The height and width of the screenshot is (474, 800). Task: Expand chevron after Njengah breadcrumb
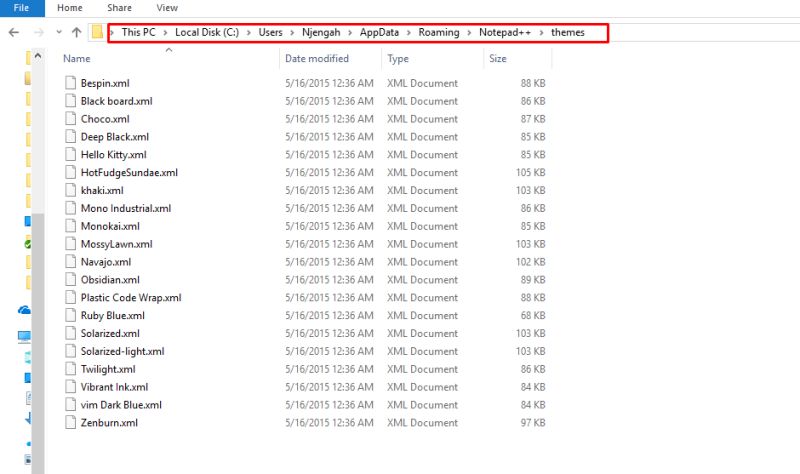pyautogui.click(x=350, y=33)
